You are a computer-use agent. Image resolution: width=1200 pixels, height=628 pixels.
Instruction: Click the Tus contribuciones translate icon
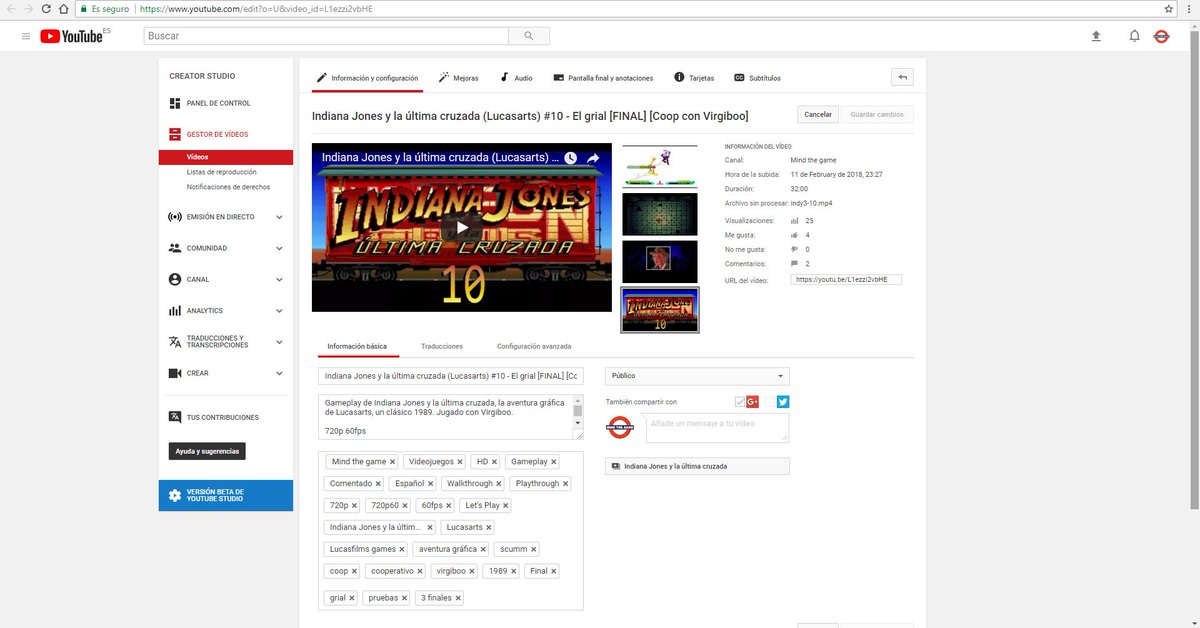175,417
